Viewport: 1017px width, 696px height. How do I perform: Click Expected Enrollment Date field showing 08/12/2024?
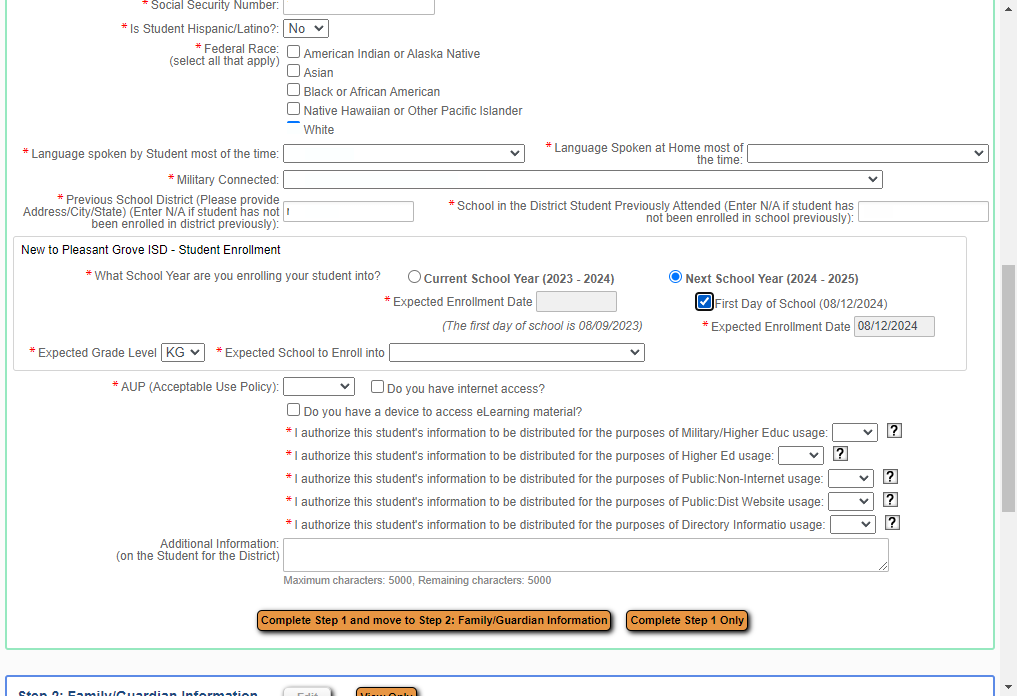[894, 326]
